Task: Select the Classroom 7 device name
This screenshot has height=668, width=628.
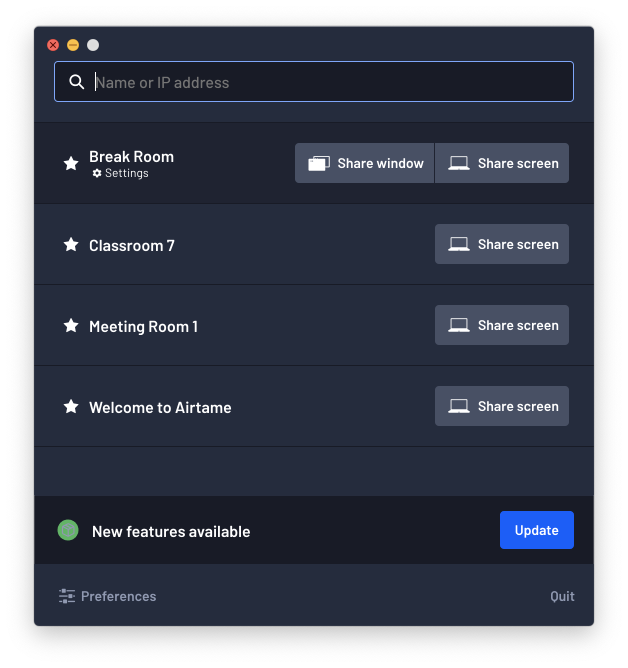Action: (132, 245)
